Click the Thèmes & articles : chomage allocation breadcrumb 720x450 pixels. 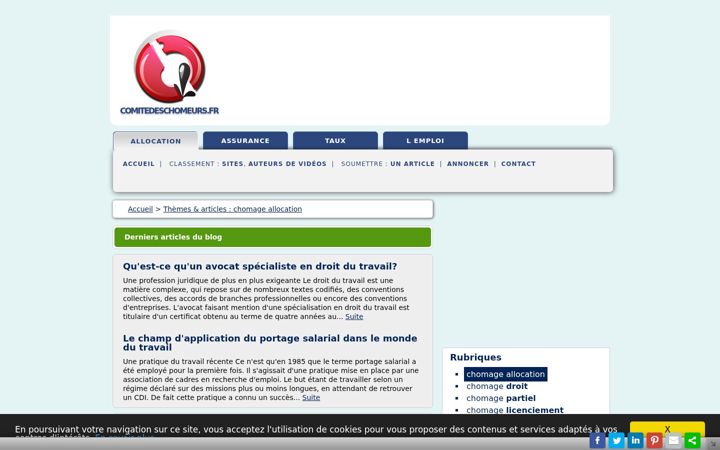click(x=232, y=209)
